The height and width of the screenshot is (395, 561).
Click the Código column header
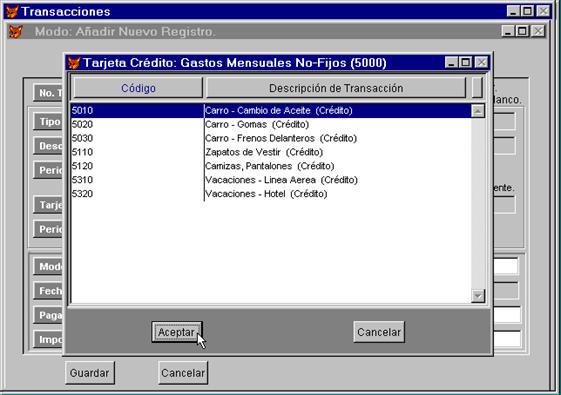click(x=138, y=88)
